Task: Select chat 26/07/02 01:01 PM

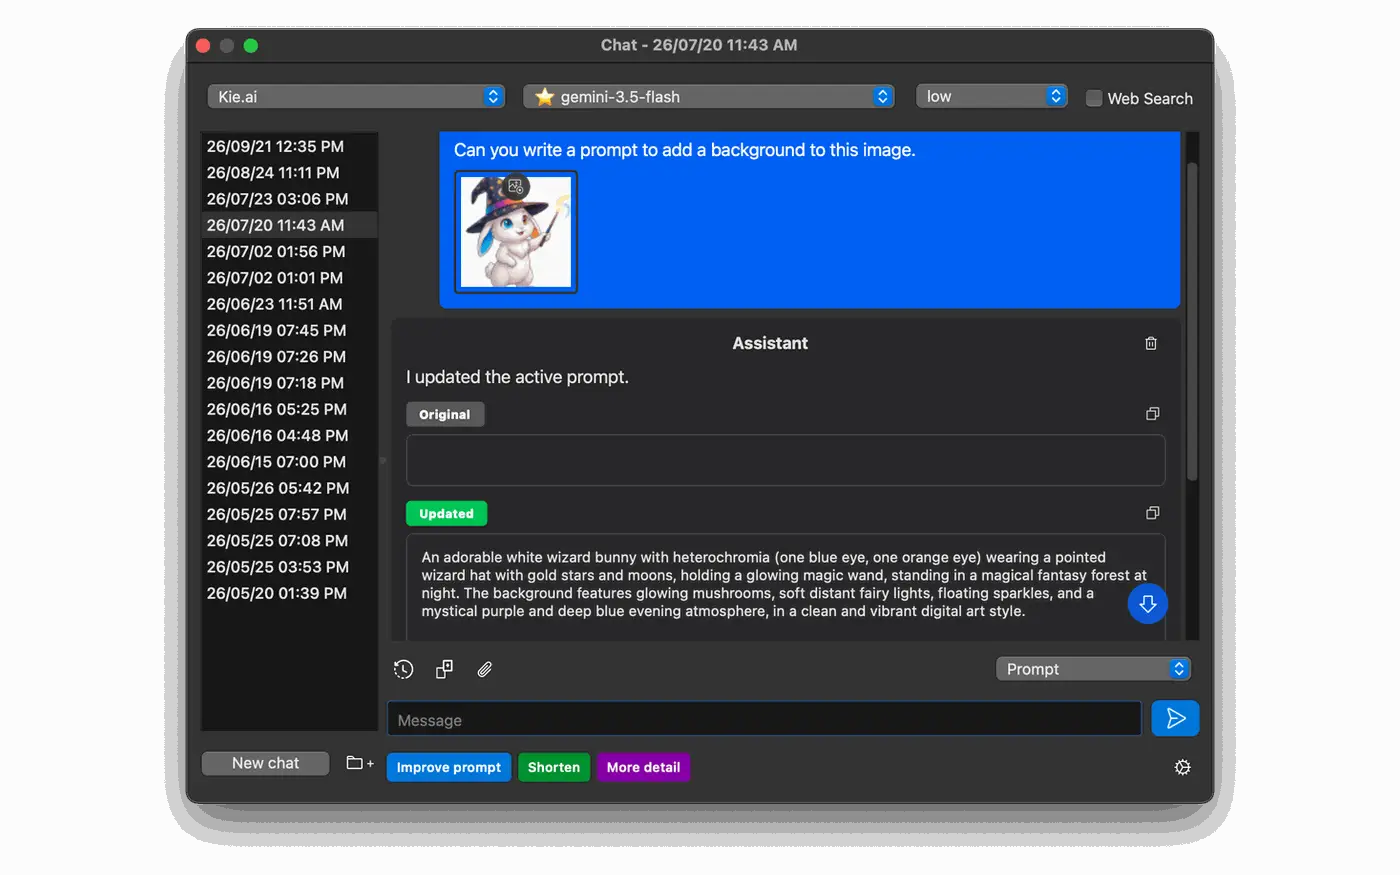Action: point(289,277)
